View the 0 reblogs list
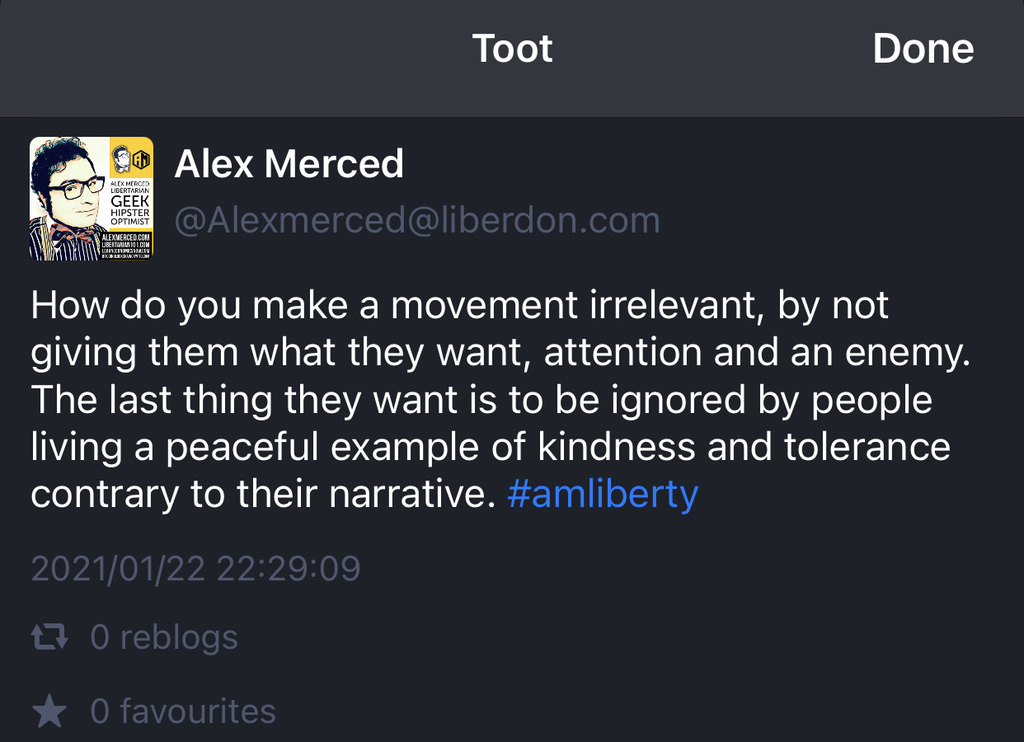Screen dimensions: 1024x742 [164, 637]
